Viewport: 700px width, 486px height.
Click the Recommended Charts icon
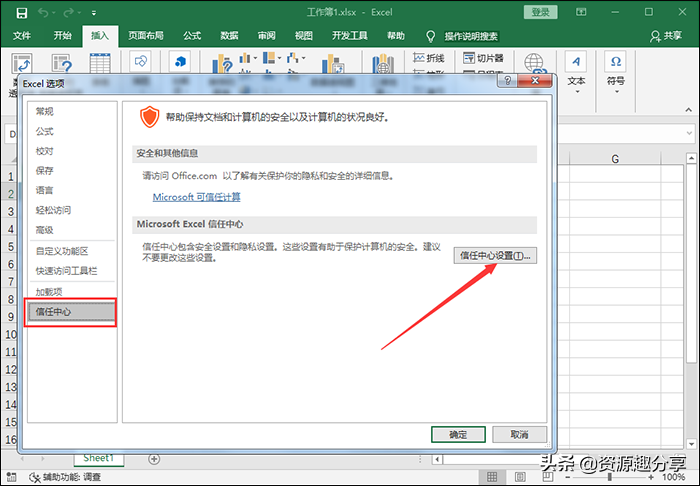[222, 64]
